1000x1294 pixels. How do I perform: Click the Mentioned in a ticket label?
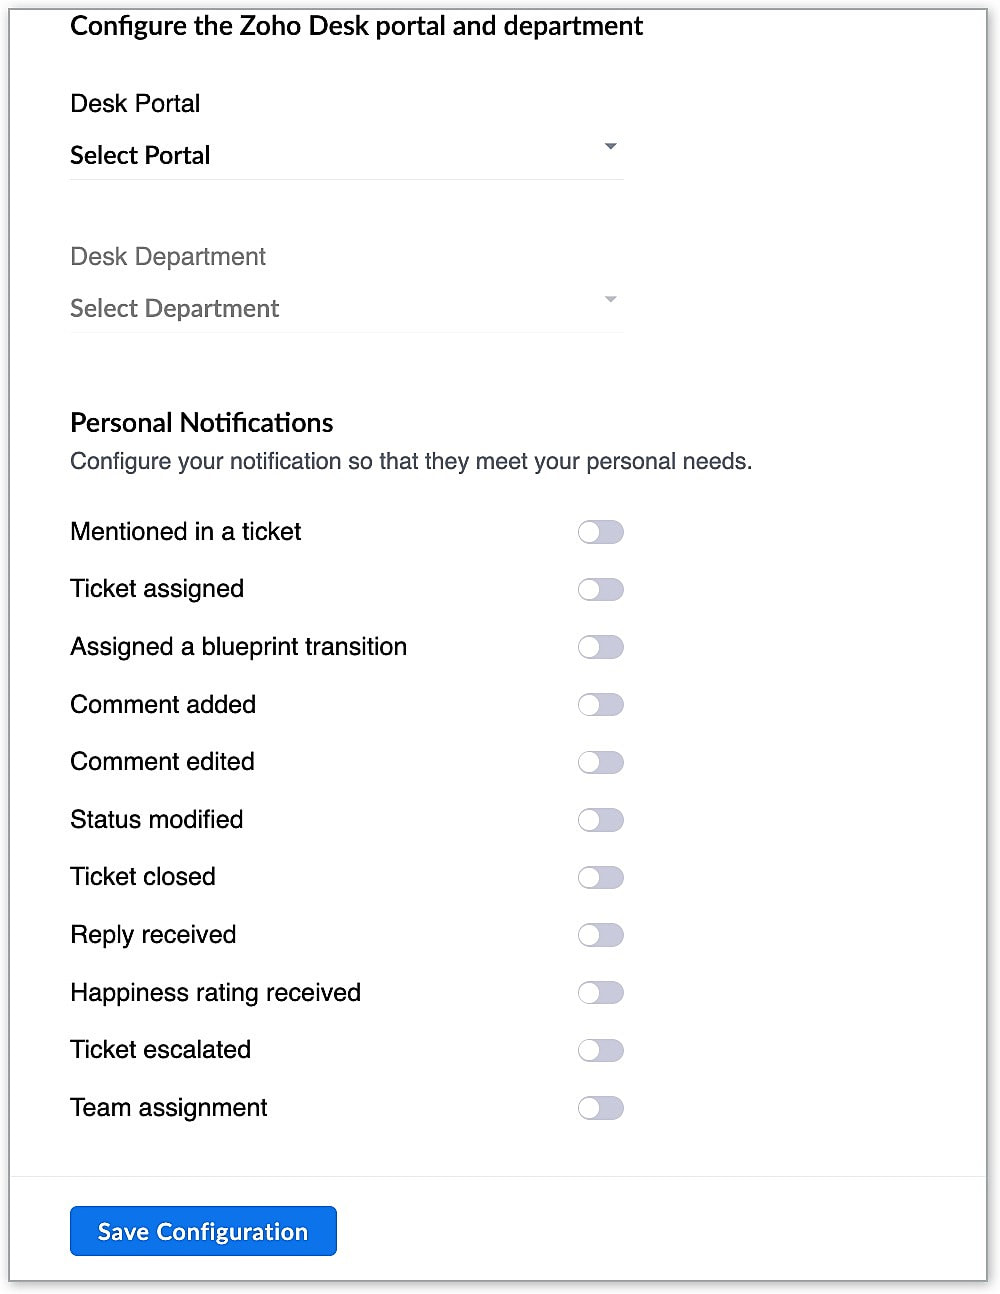click(x=186, y=532)
